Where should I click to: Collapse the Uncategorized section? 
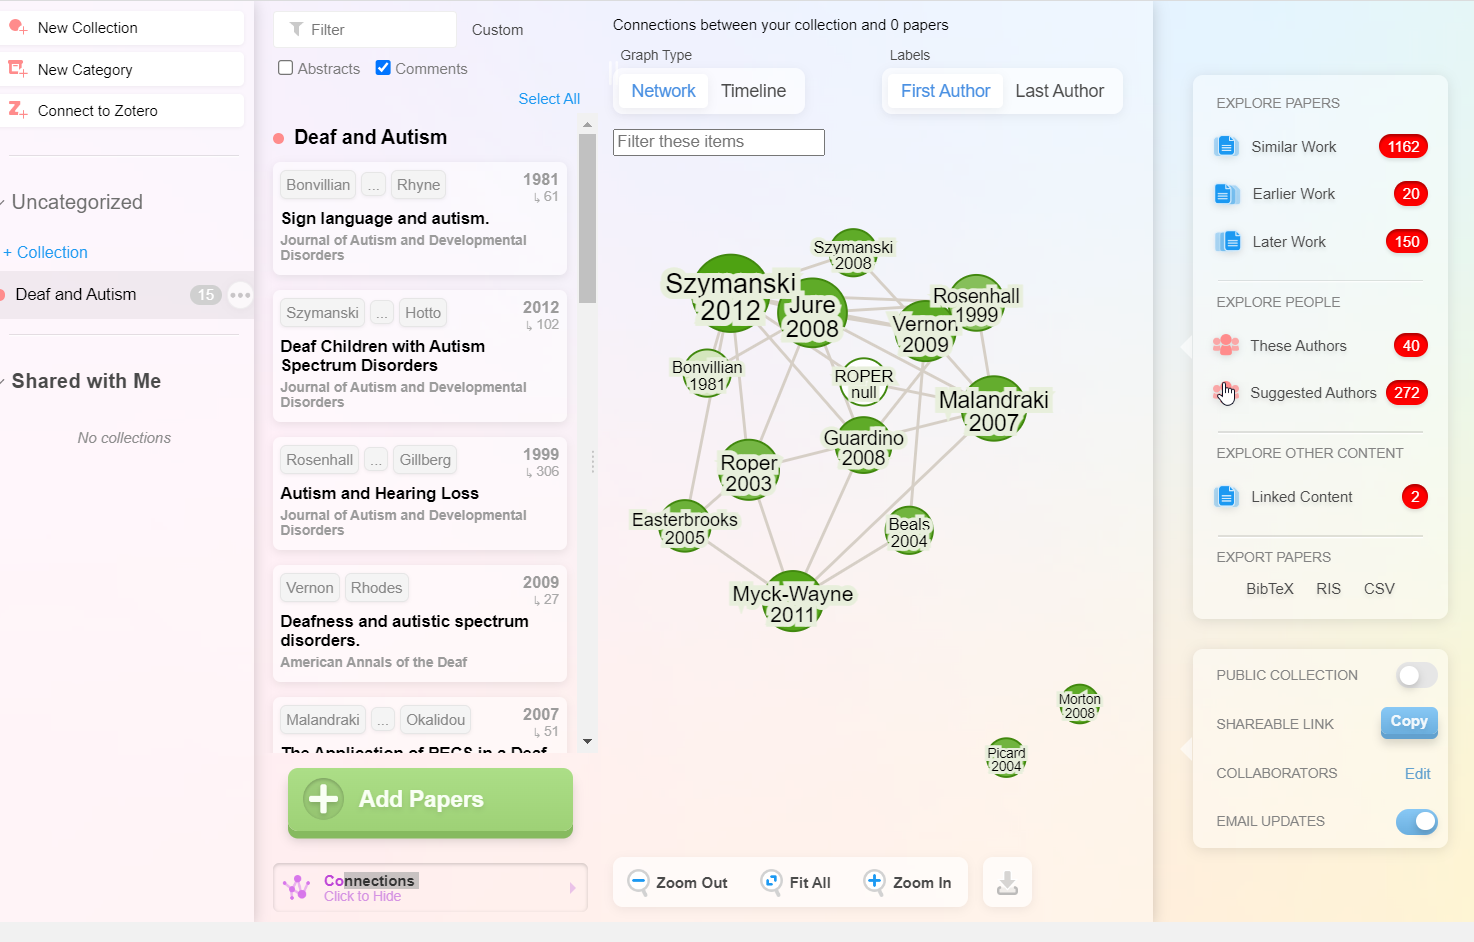(5, 203)
